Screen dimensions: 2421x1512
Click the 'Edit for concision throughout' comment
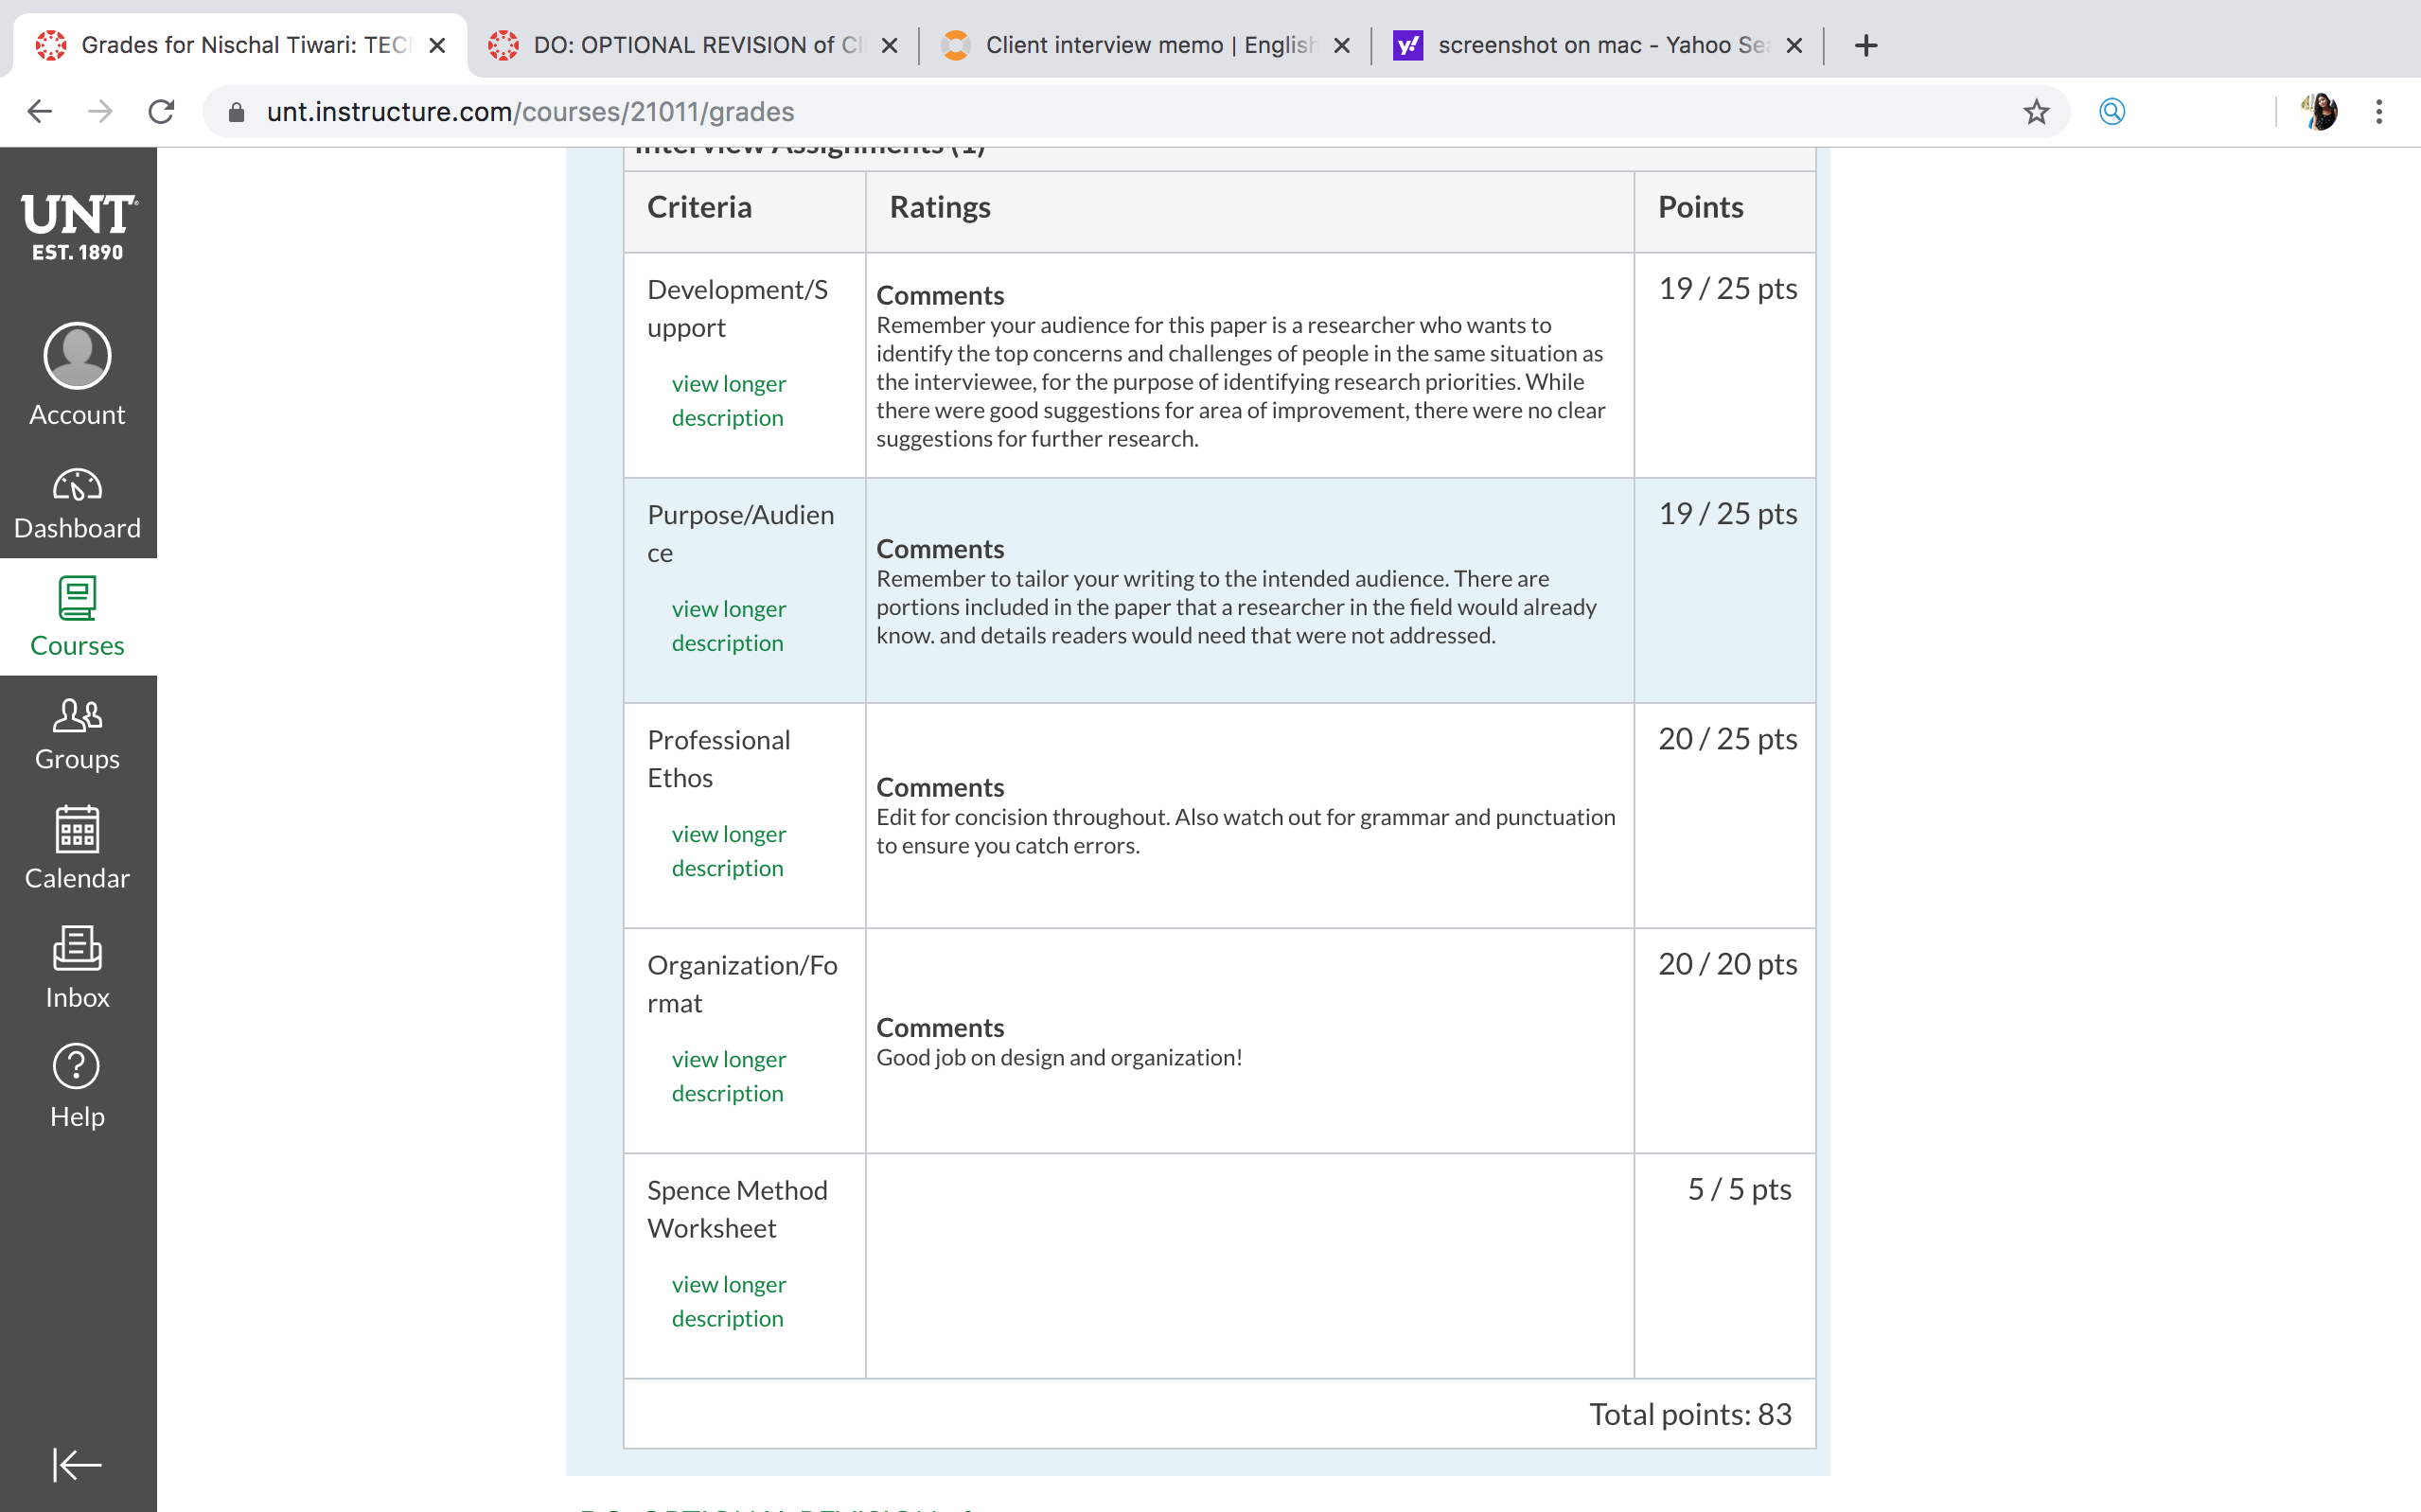1245,831
